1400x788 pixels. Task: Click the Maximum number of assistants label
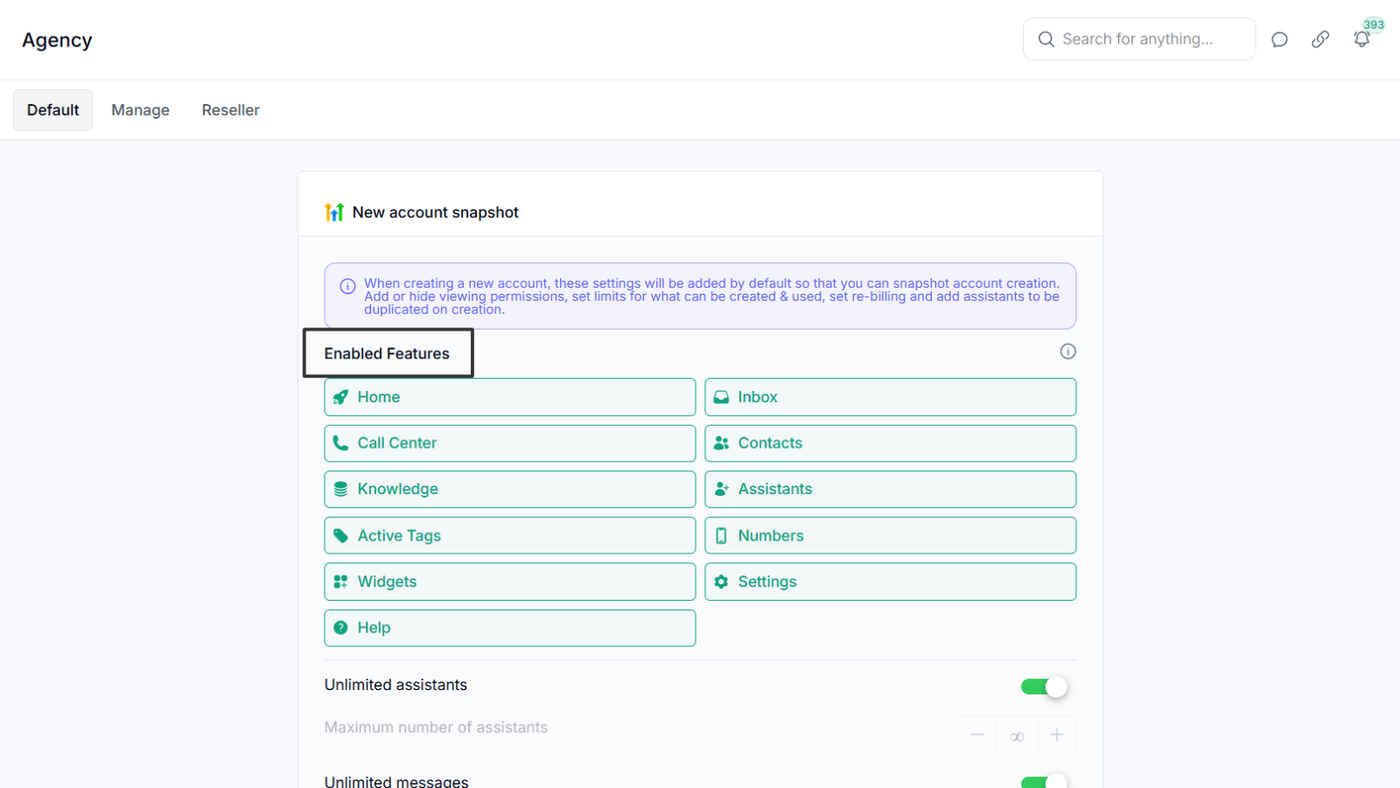coord(436,727)
